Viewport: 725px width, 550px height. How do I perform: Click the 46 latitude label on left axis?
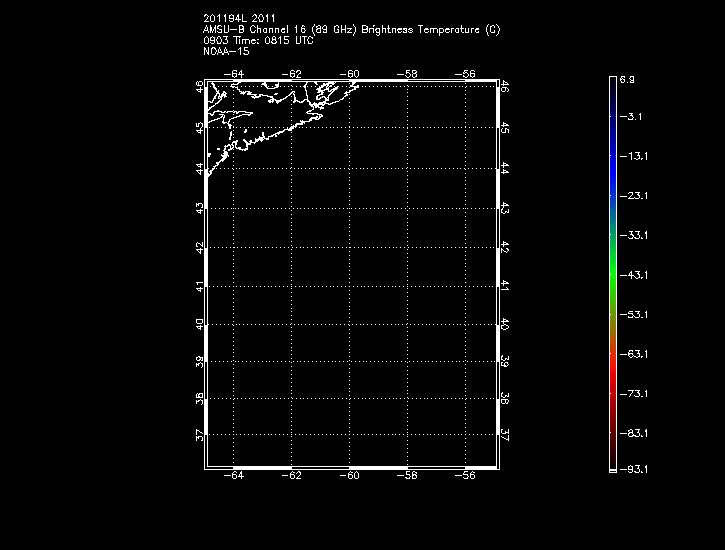point(200,88)
